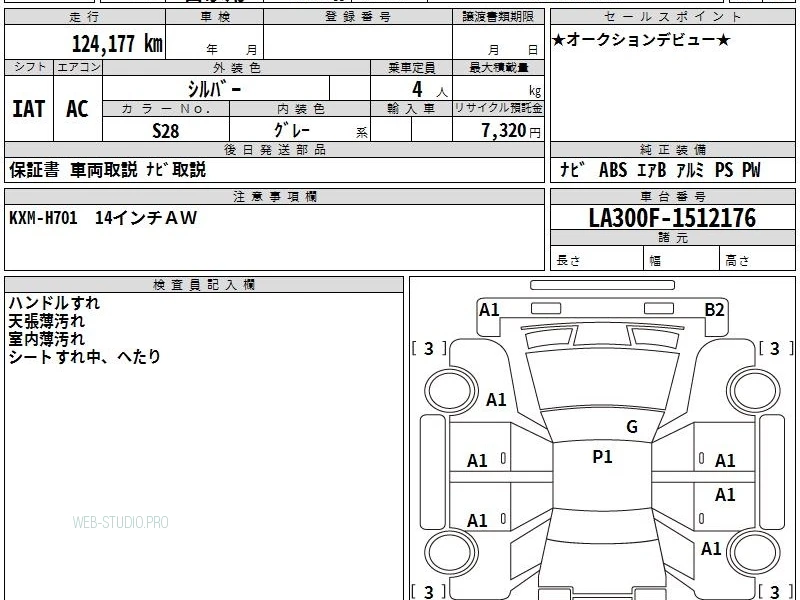Screen dimensions: 800x600
Task: Click the カラーNo. header
Action: (166, 109)
